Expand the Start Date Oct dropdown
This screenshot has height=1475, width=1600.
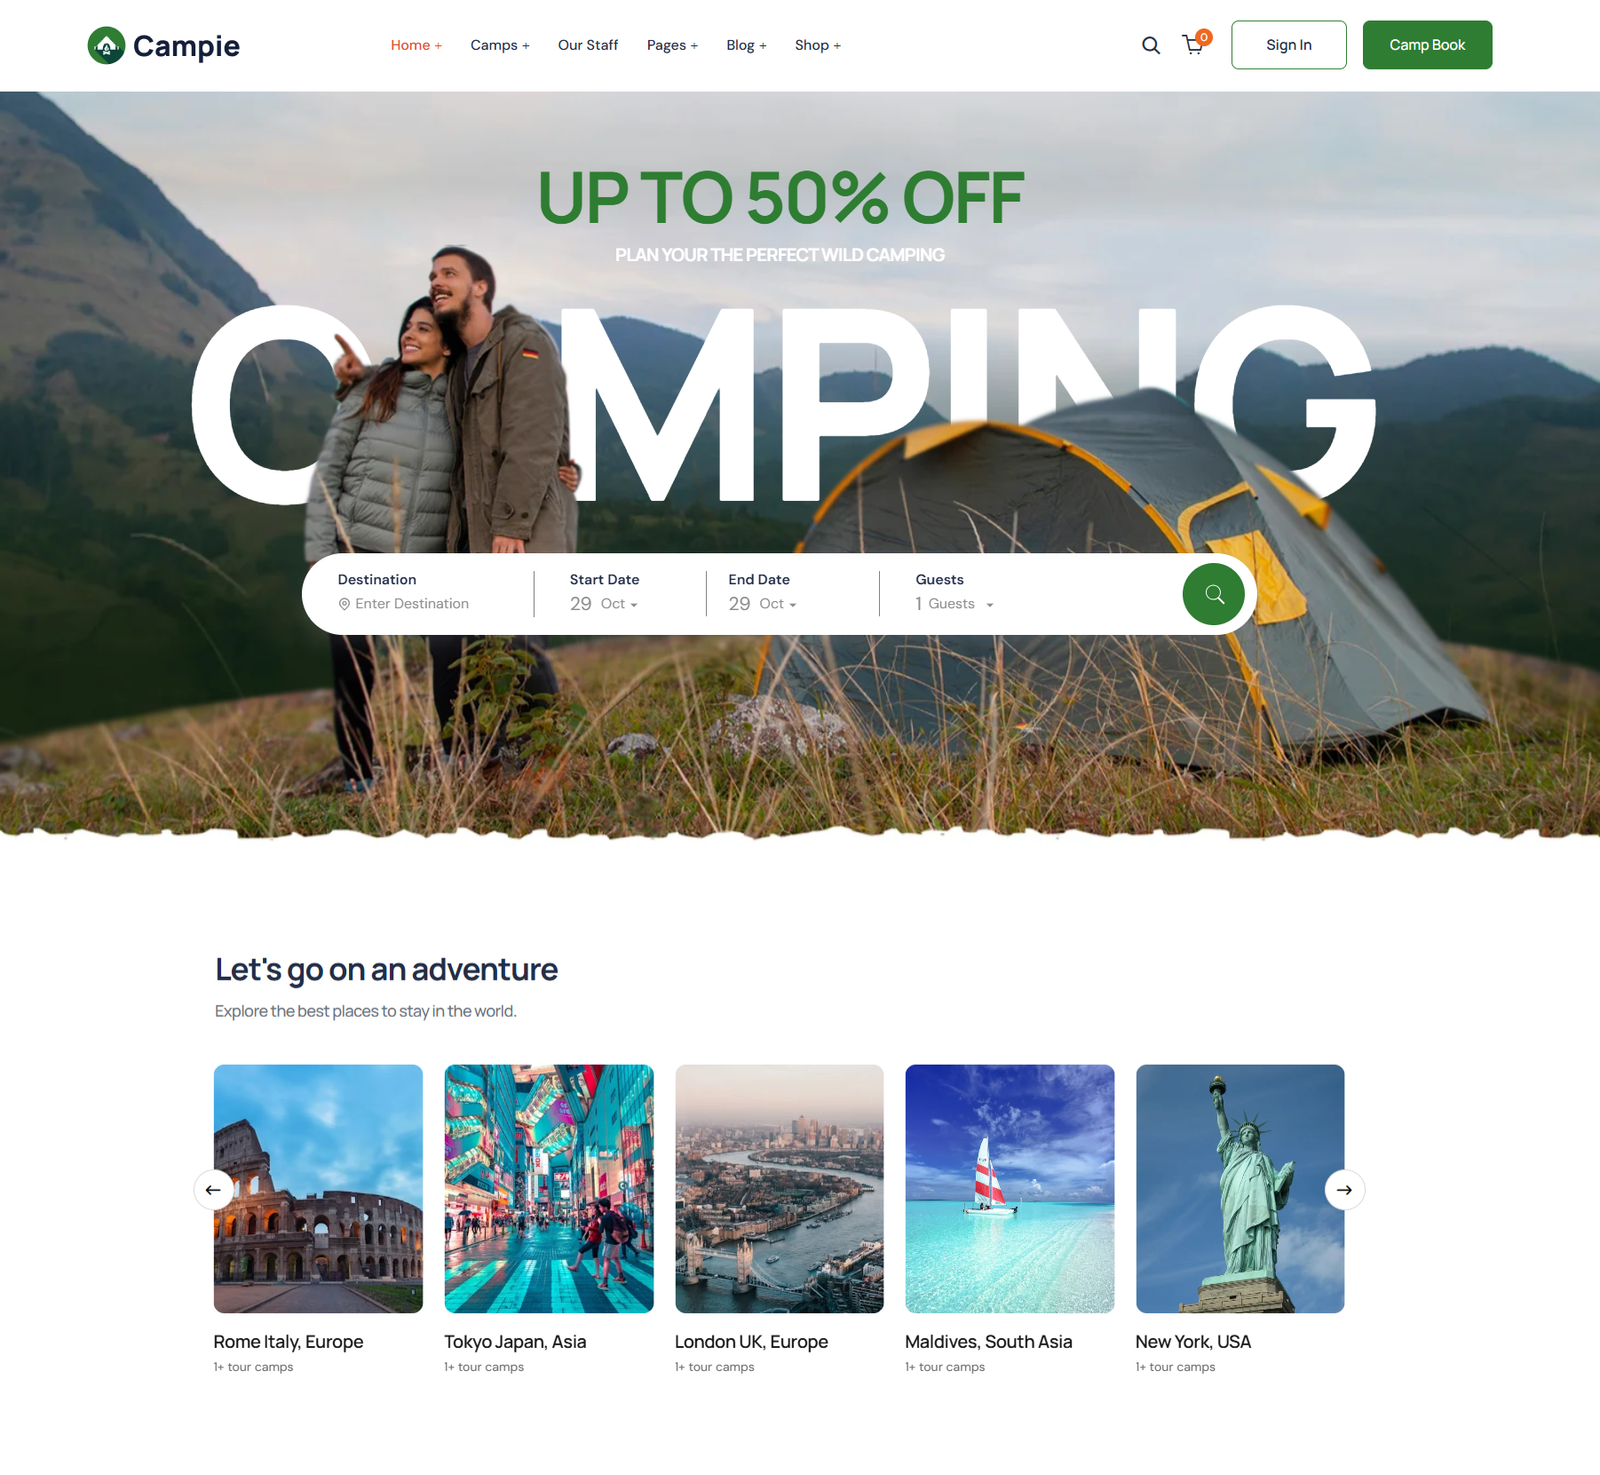pyautogui.click(x=619, y=604)
